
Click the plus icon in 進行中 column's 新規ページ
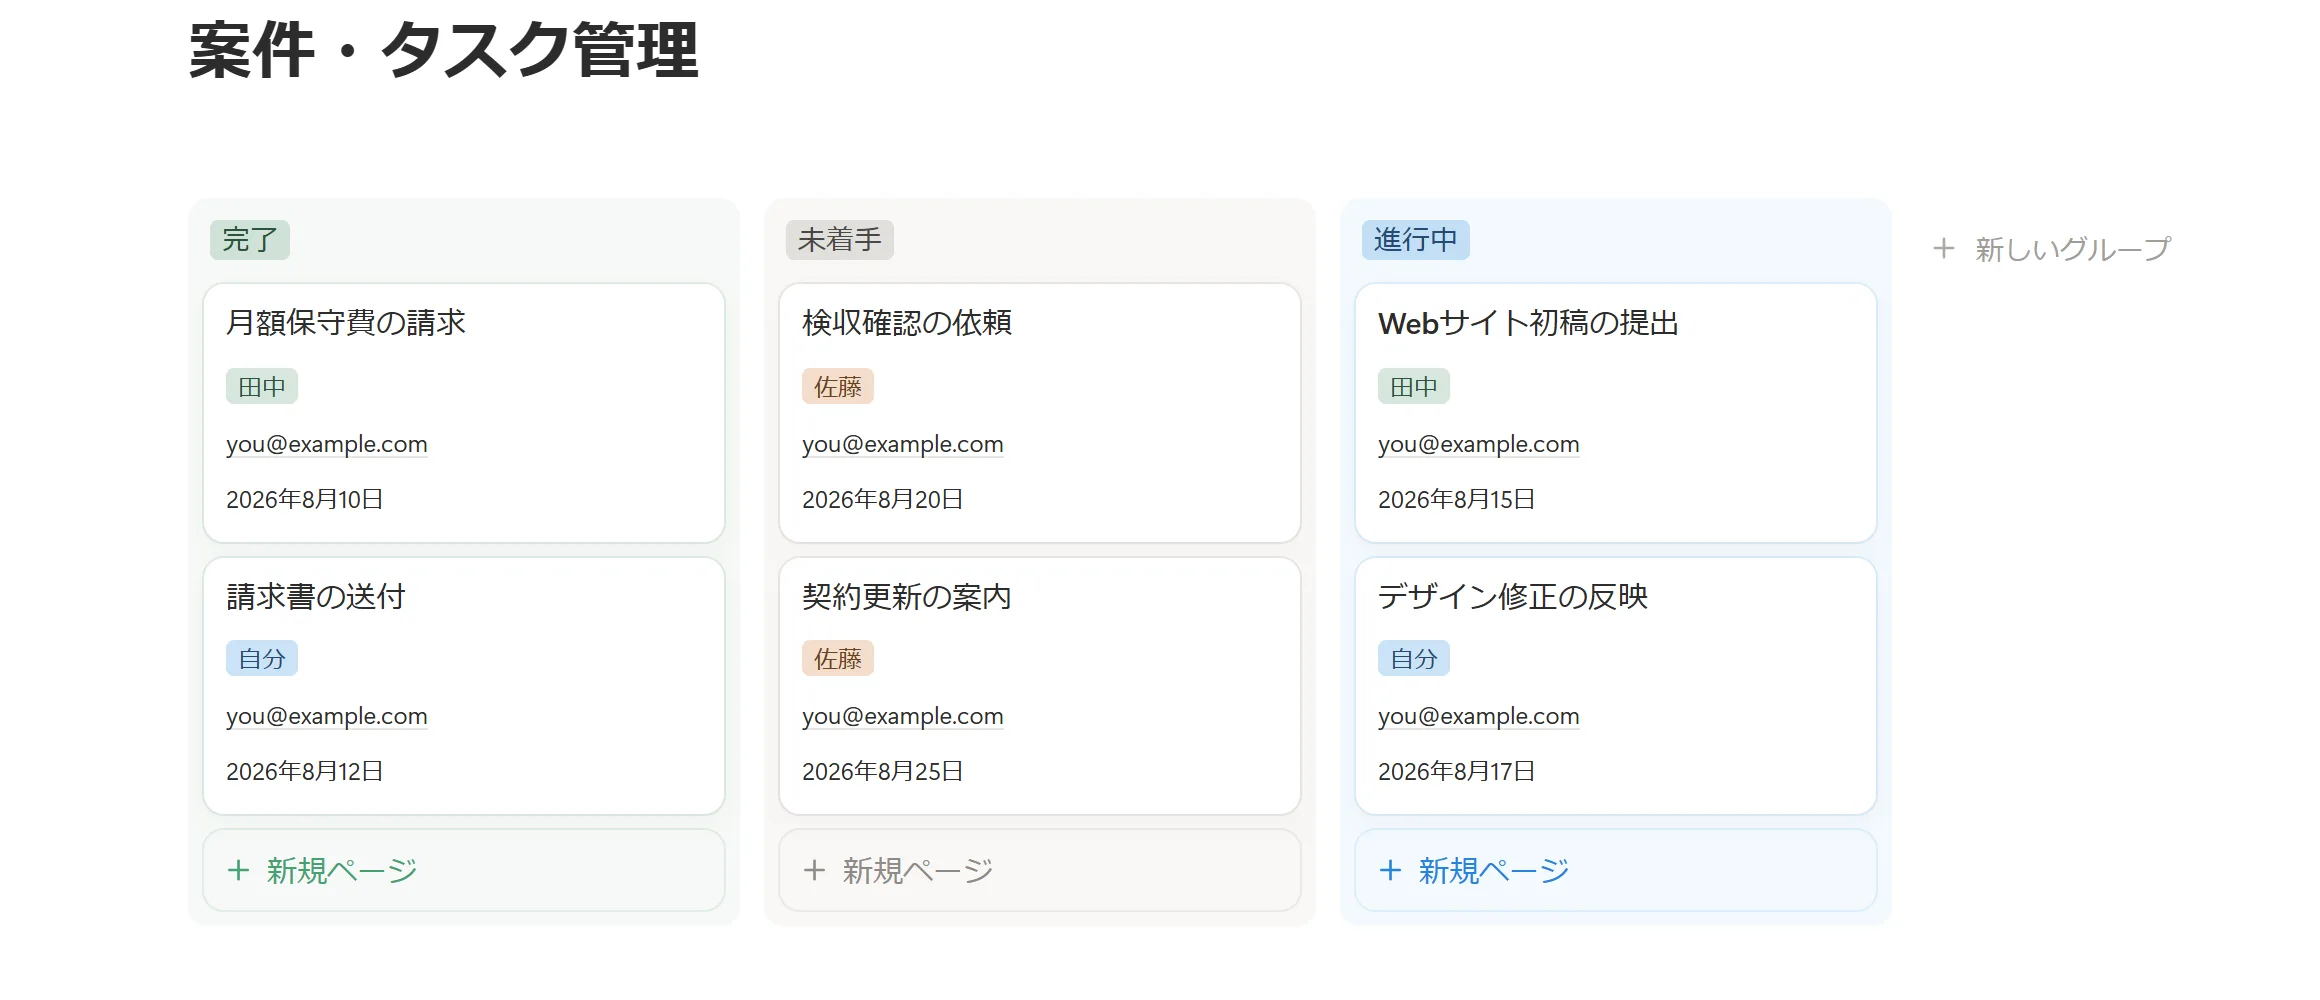coord(1390,870)
